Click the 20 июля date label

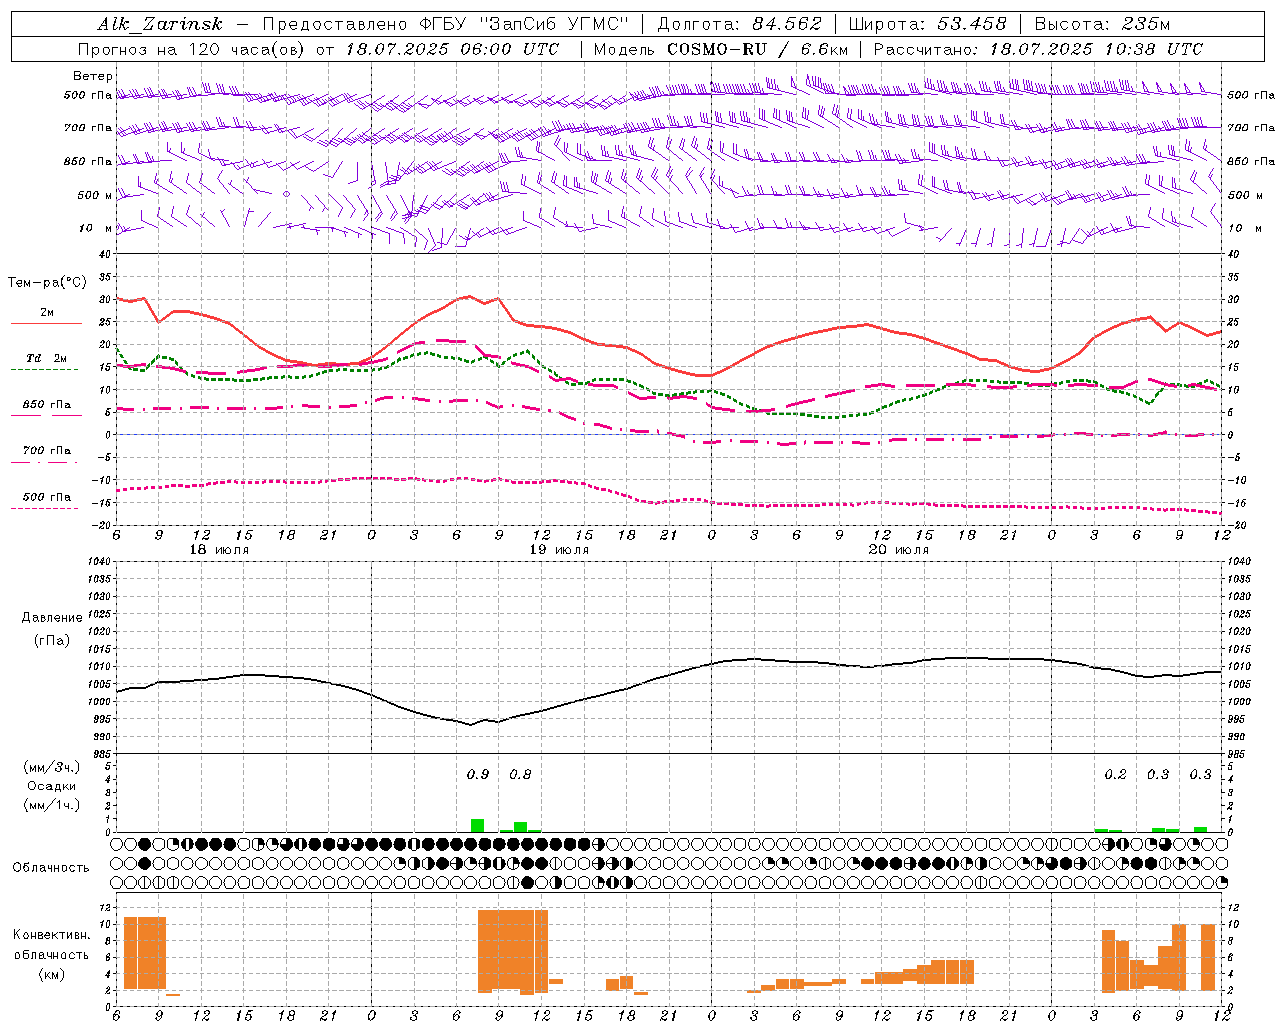pyautogui.click(x=899, y=550)
